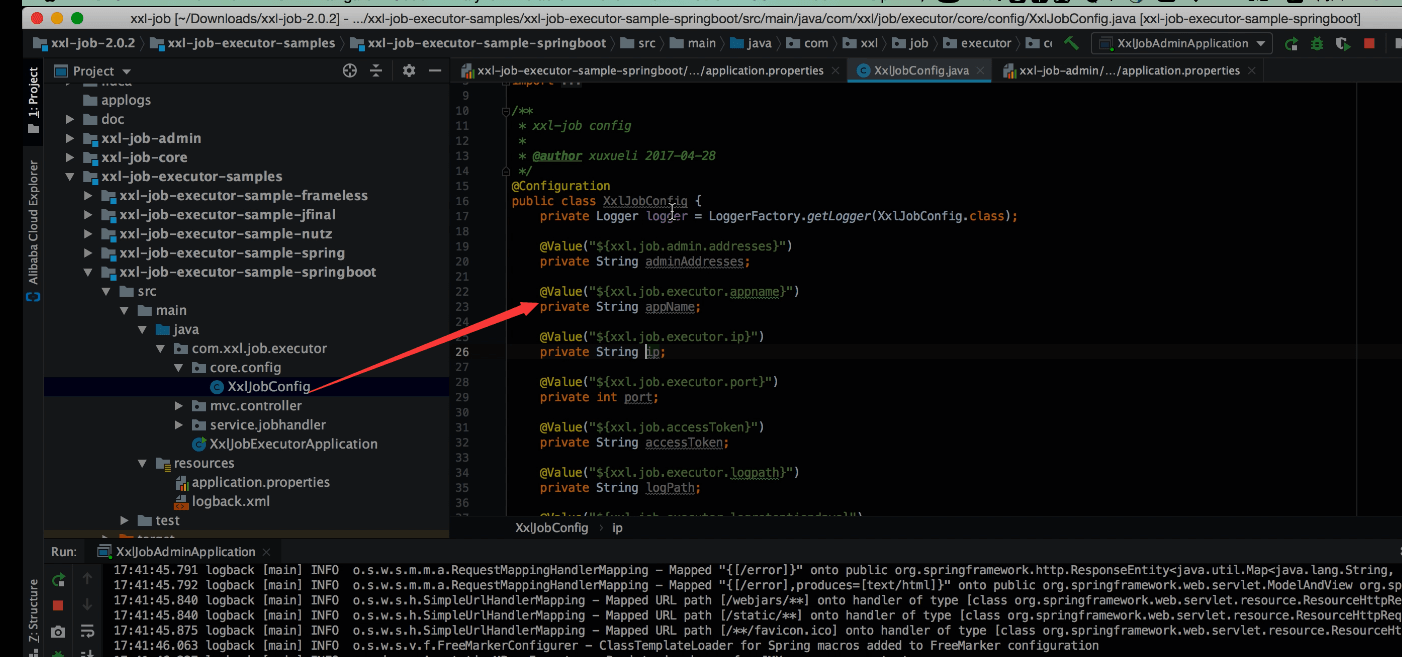The image size is (1402, 657).
Task: Run with coverage from the toolbar
Action: [1343, 43]
